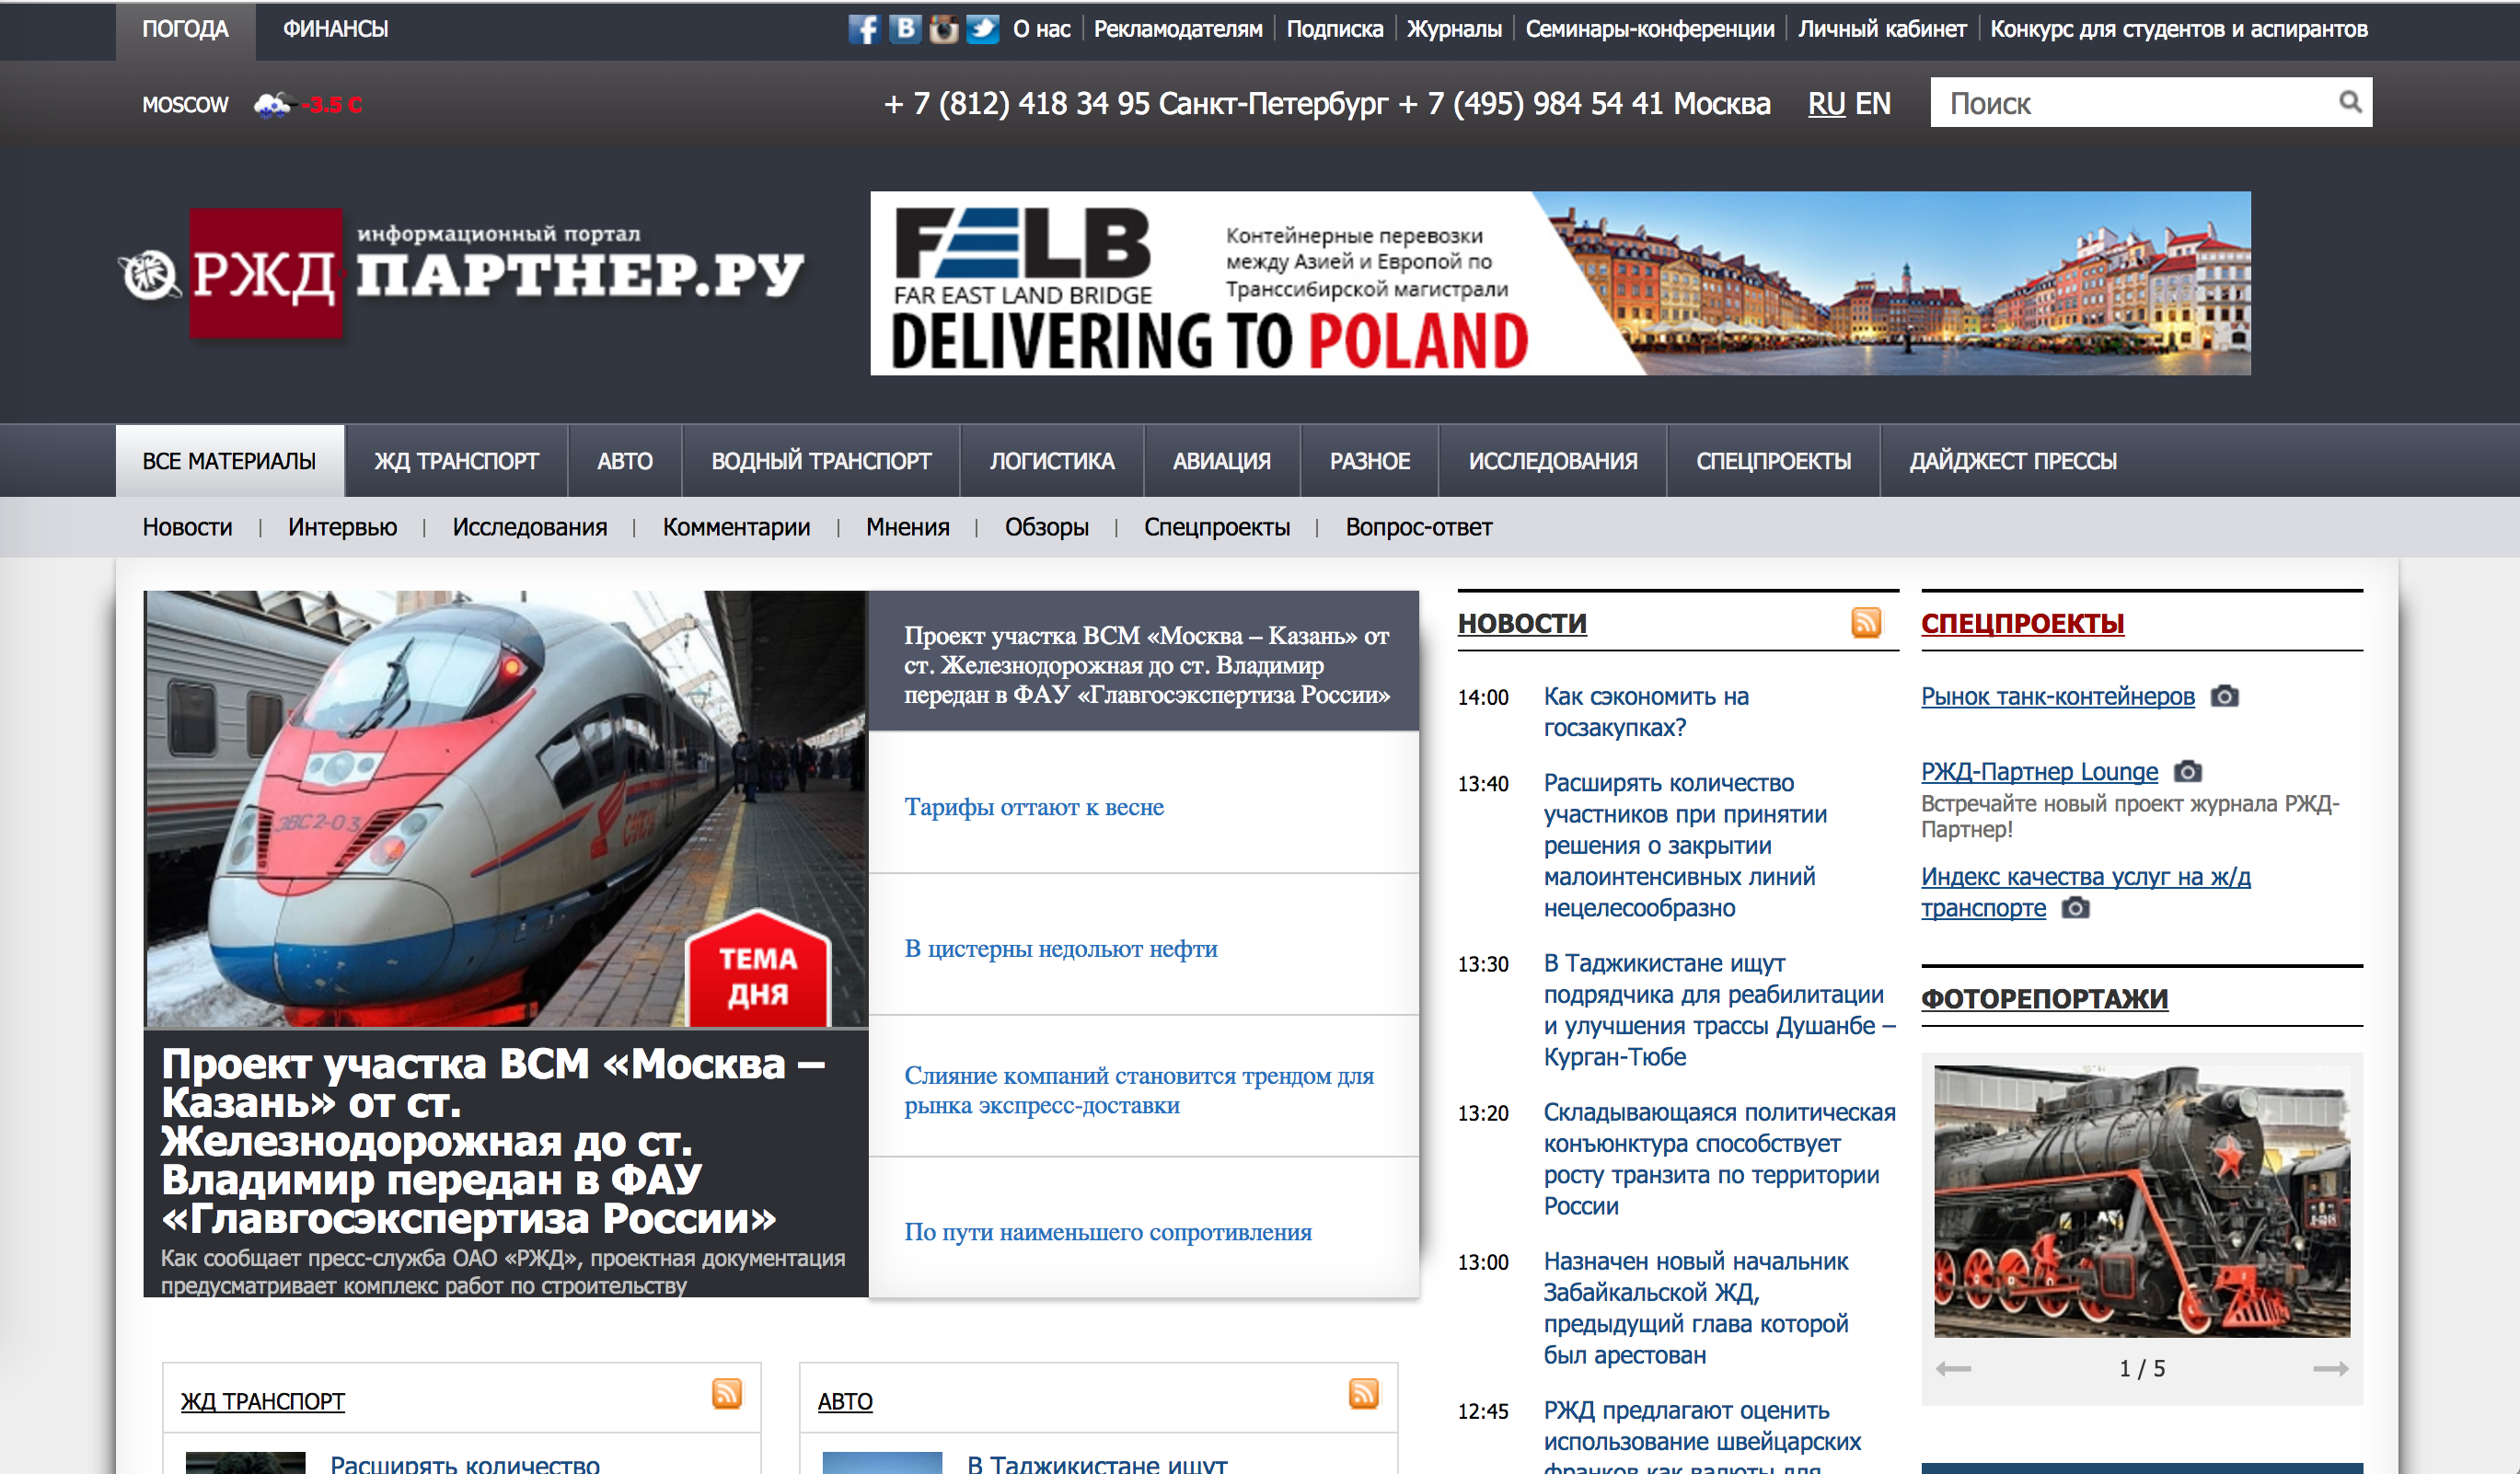Click camera icon beside Индекс качества услуг

pyautogui.click(x=2076, y=908)
